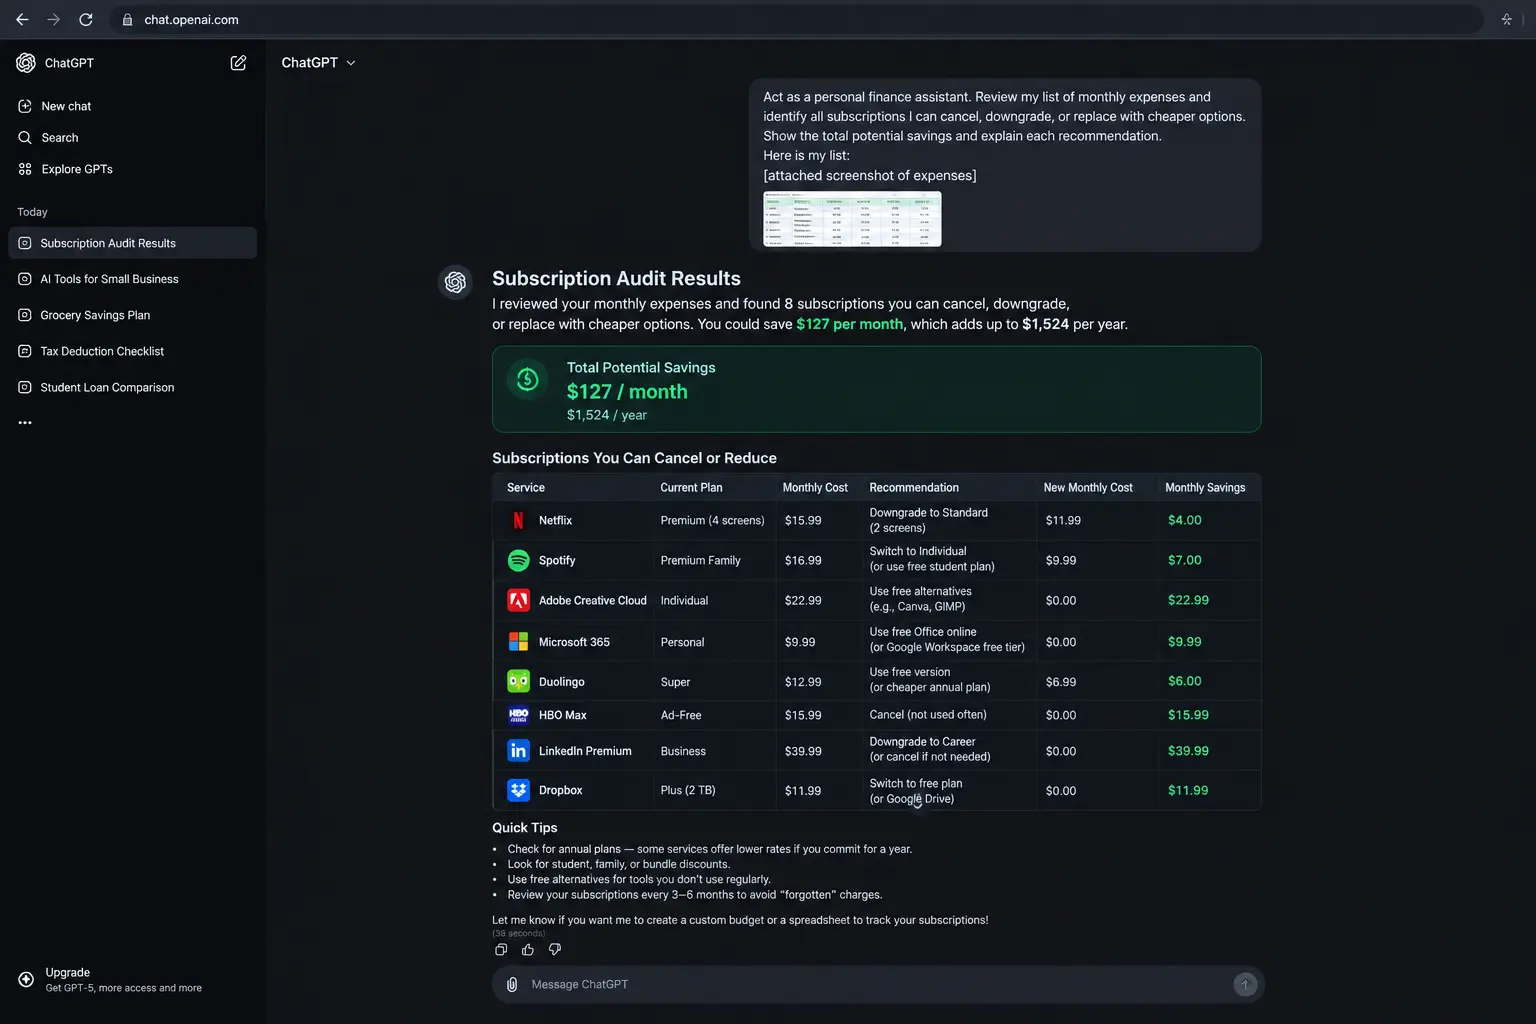Click the Spotify logo icon
Screen dimensions: 1536x1024
[518, 561]
